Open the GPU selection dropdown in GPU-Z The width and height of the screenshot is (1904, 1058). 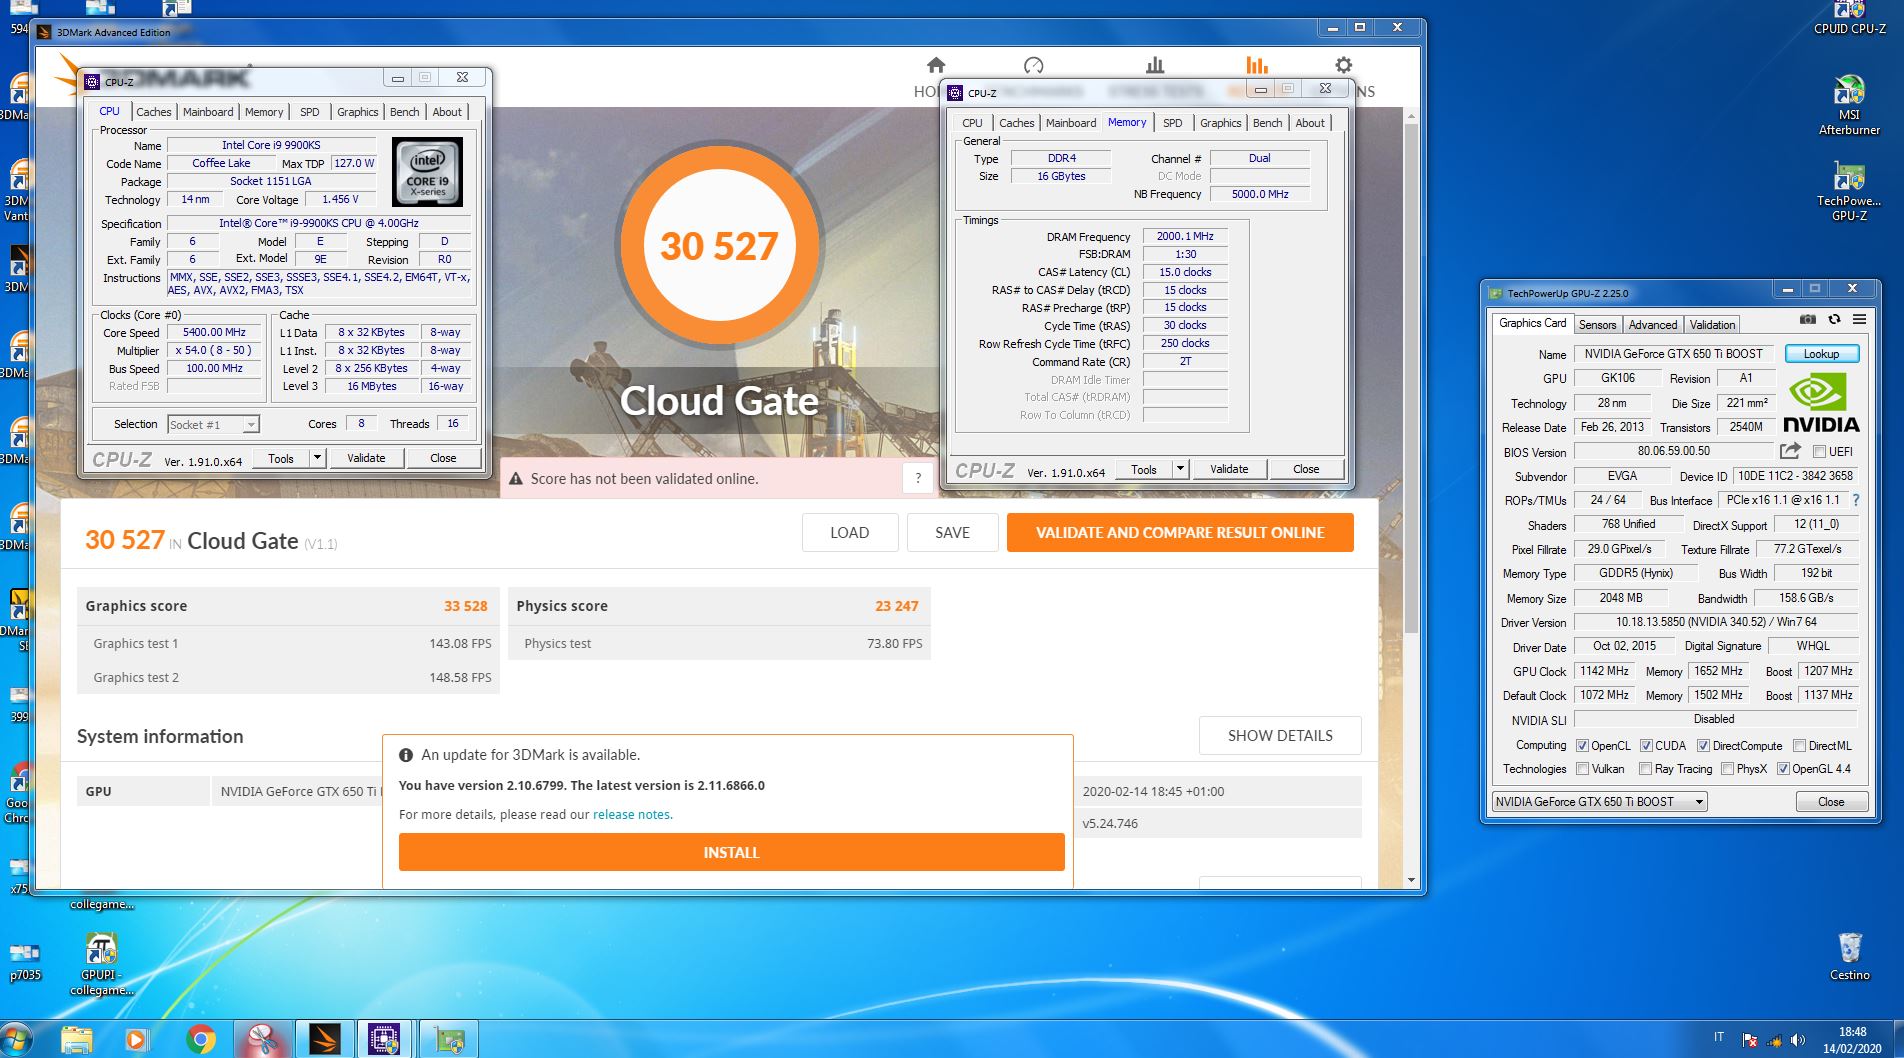[x=1599, y=802]
